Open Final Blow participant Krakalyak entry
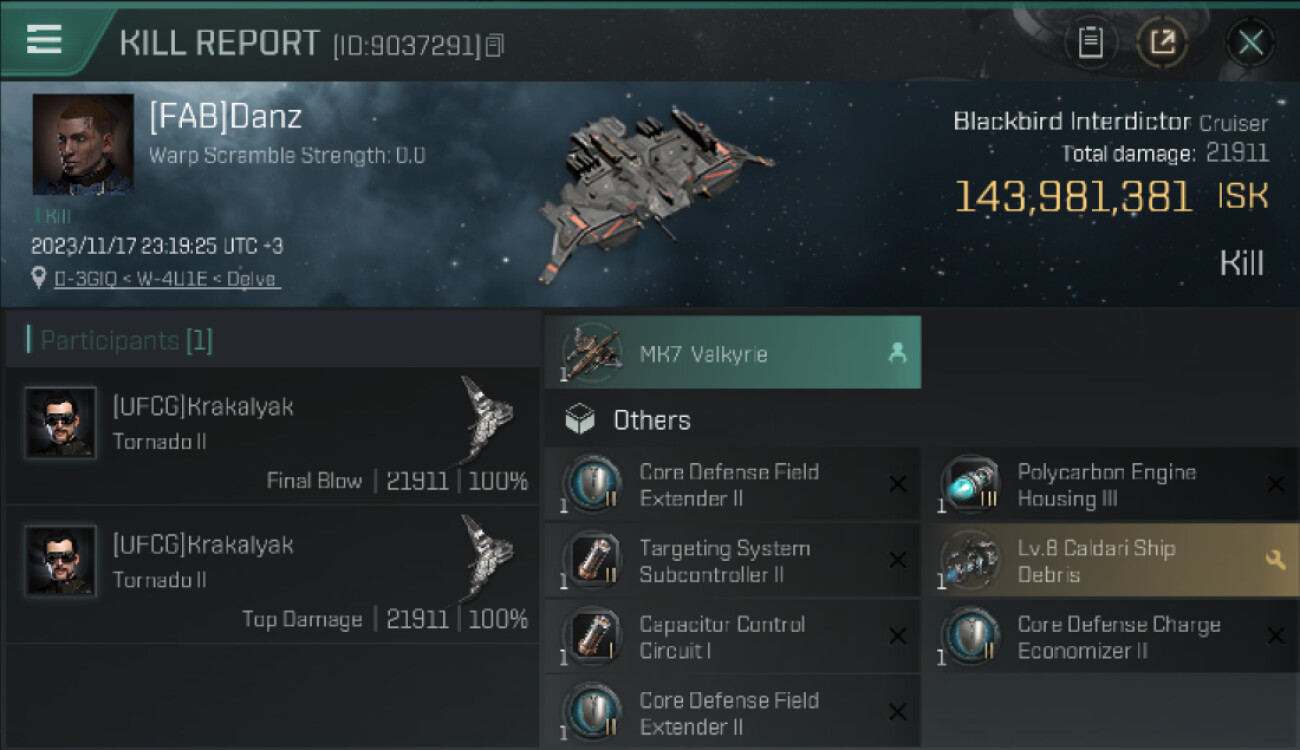The image size is (1300, 750). [x=272, y=436]
